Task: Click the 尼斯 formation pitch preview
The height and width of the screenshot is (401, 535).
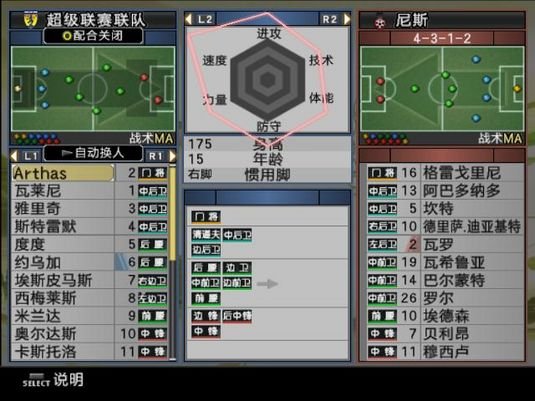Action: (442, 89)
